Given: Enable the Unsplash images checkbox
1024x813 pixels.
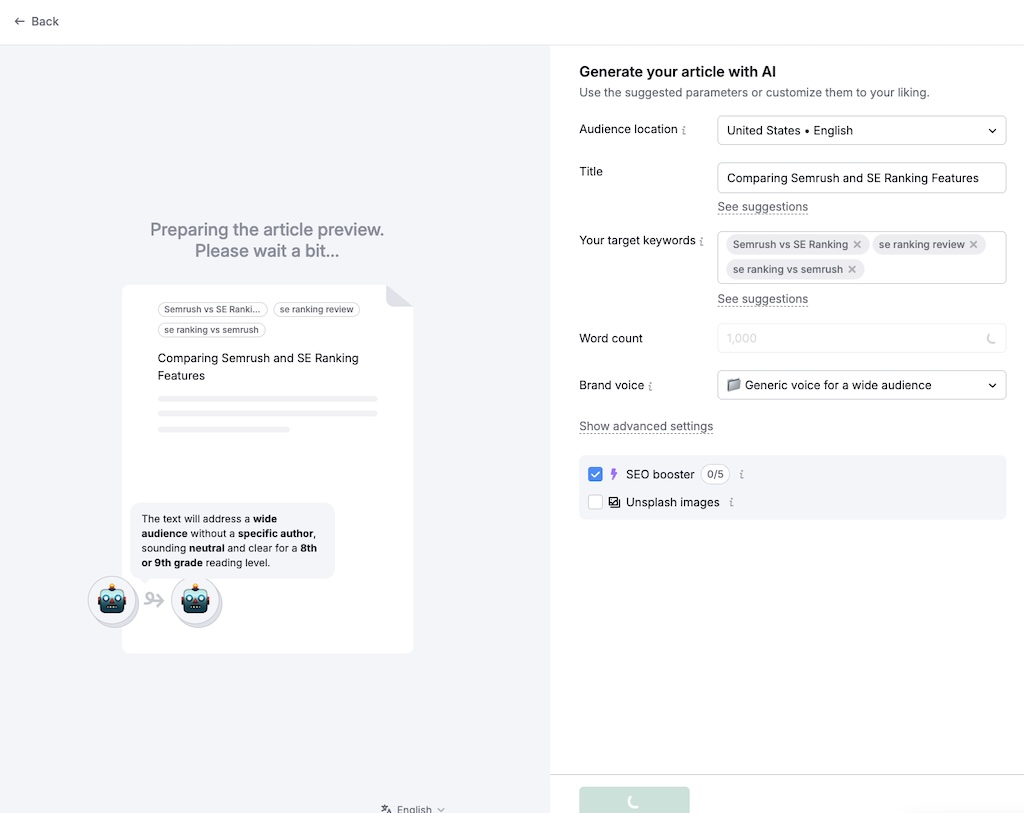Looking at the screenshot, I should [x=595, y=502].
